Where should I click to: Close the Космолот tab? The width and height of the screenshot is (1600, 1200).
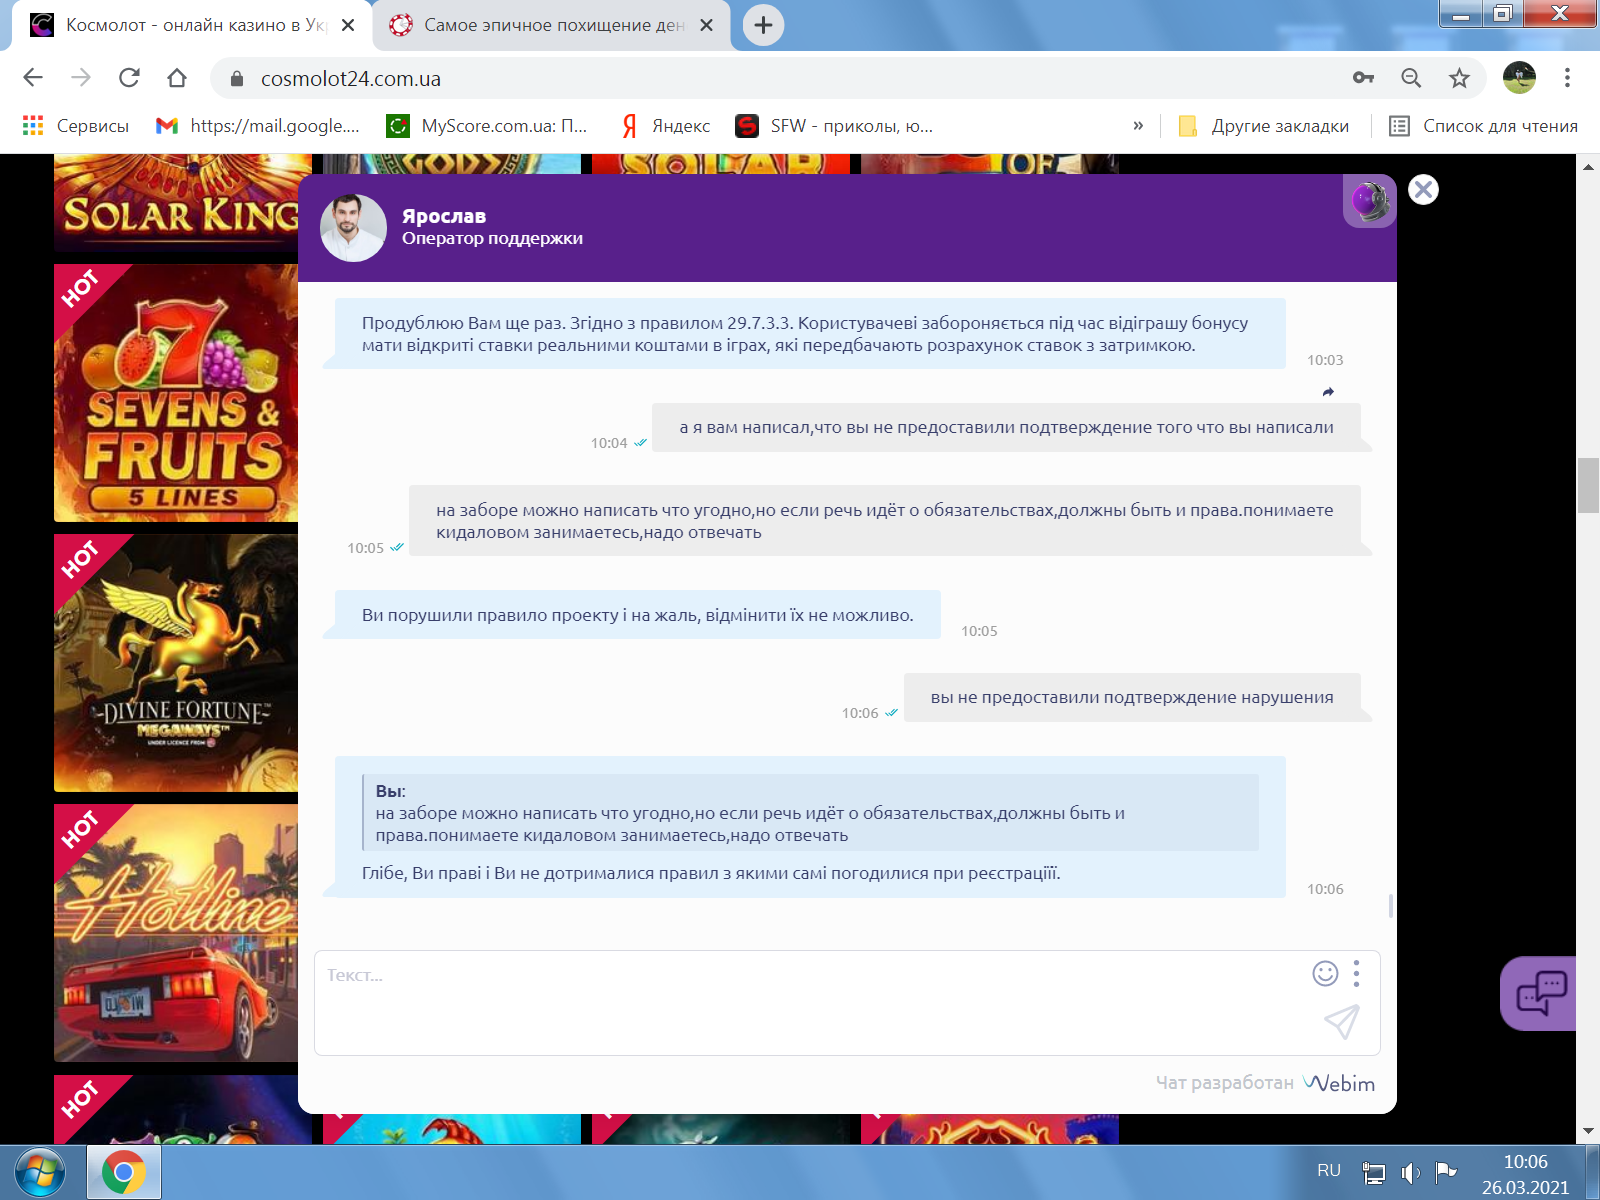(x=348, y=25)
